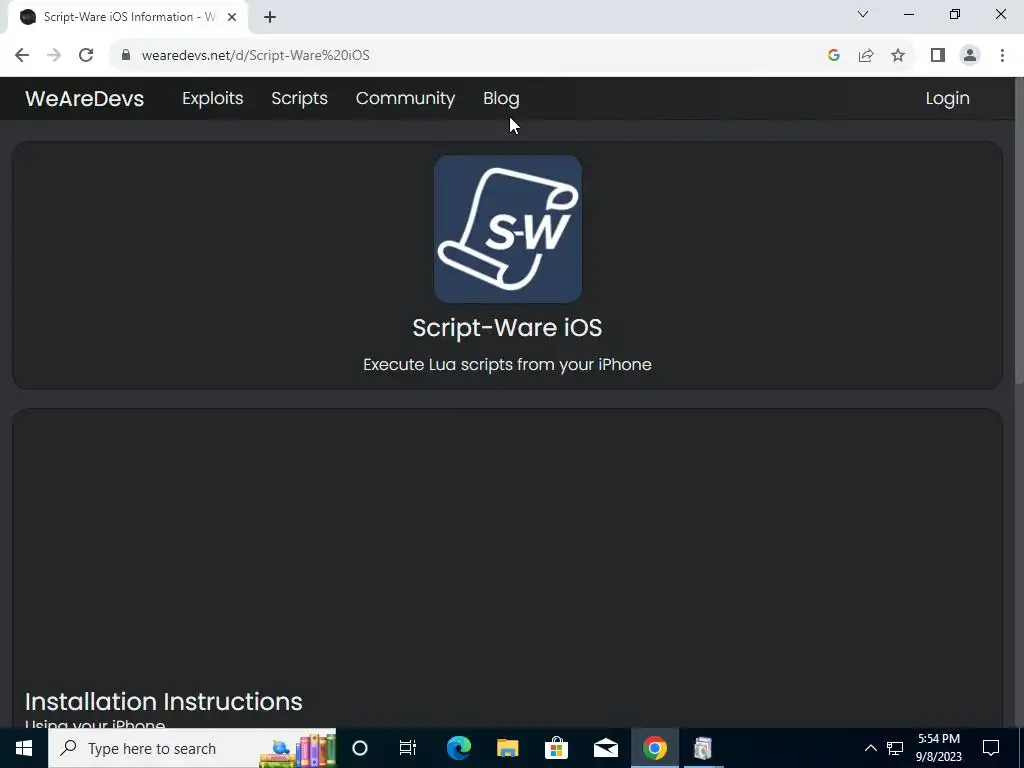Expand the tab search chevron
Screen dimensions: 1024x768
[863, 14]
